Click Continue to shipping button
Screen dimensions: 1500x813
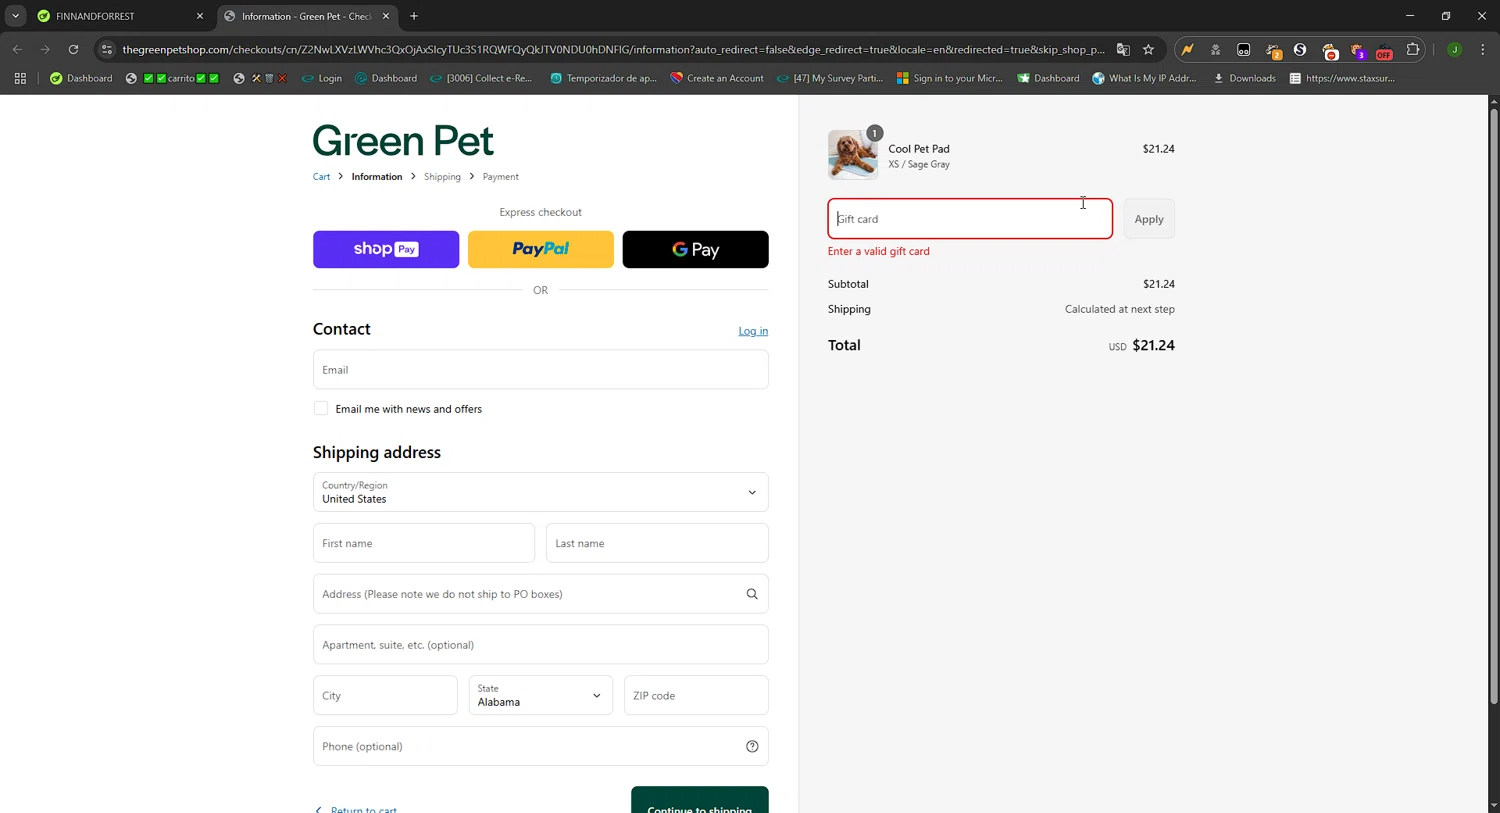click(x=700, y=800)
